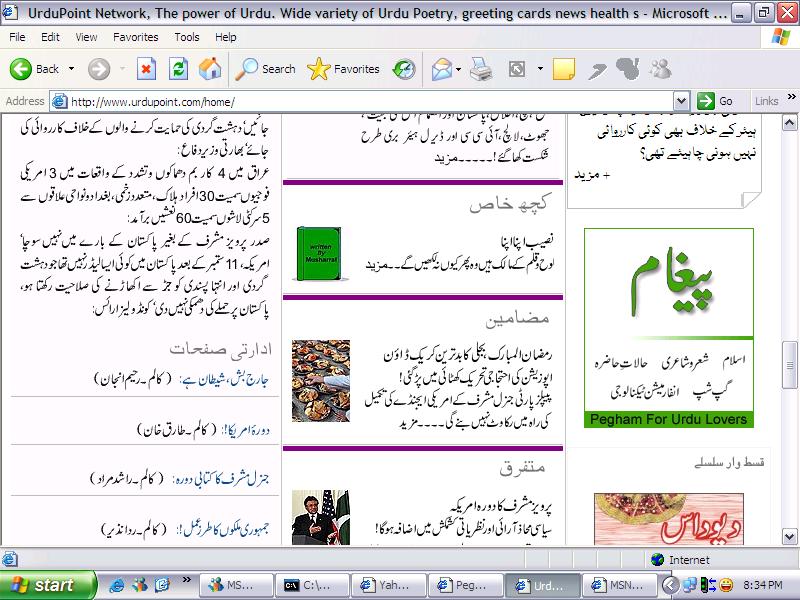Refresh the current page
This screenshot has width=800, height=600.
coord(179,69)
